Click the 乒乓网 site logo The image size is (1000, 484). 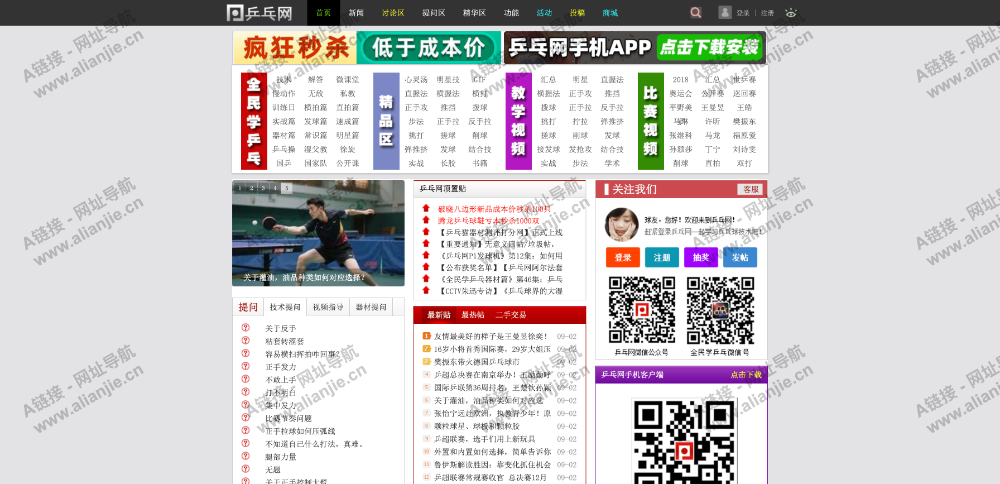point(260,13)
